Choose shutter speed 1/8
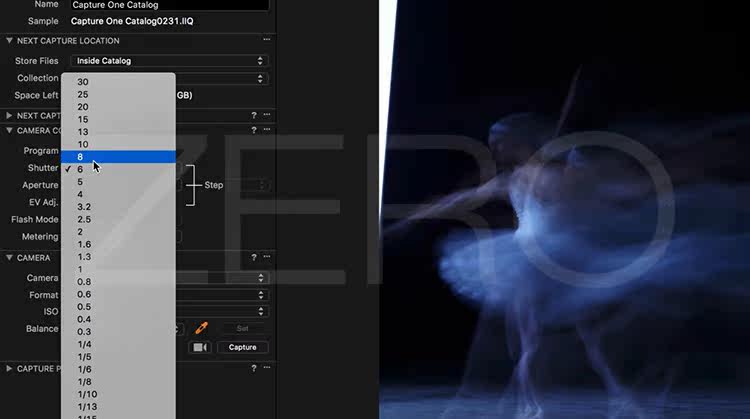Image resolution: width=750 pixels, height=419 pixels. click(118, 382)
